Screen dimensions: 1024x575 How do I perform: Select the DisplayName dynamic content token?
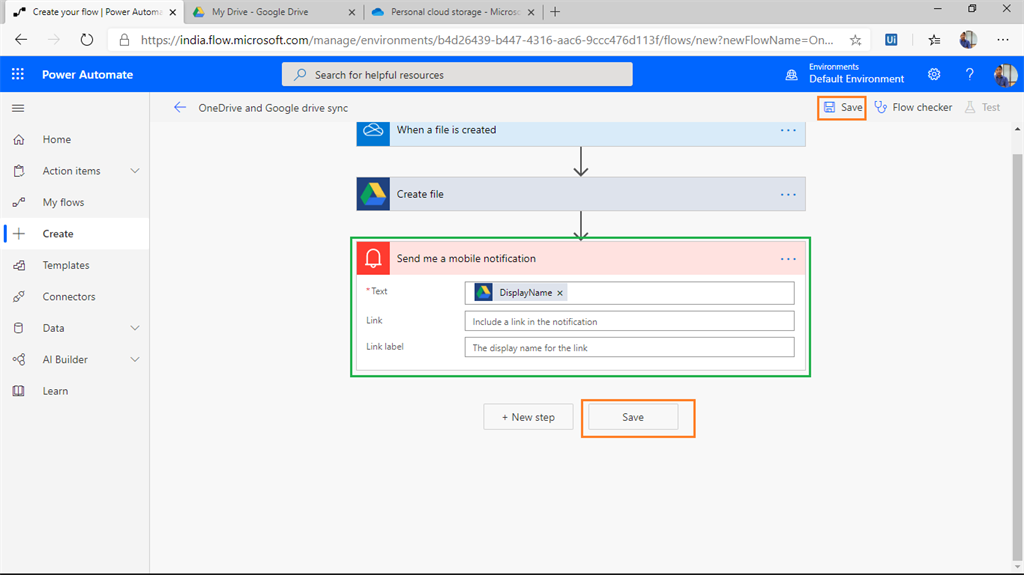[x=518, y=293]
